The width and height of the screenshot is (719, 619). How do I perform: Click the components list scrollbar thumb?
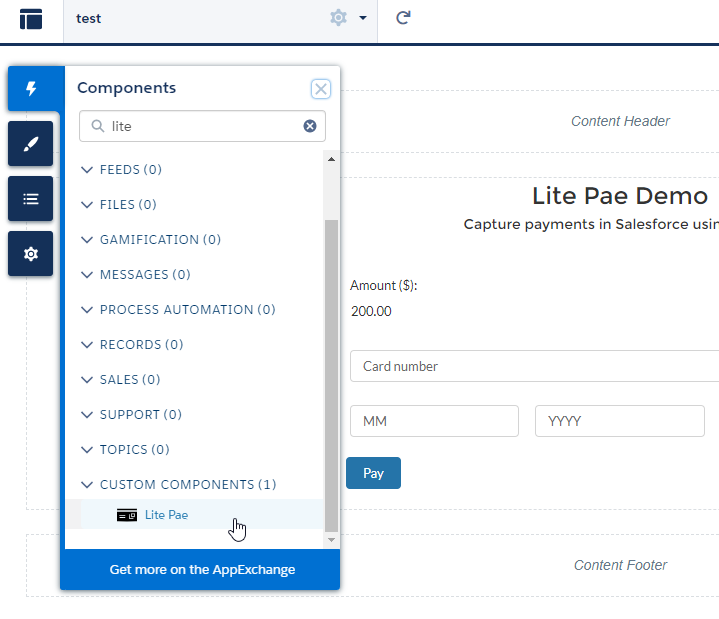pyautogui.click(x=331, y=376)
